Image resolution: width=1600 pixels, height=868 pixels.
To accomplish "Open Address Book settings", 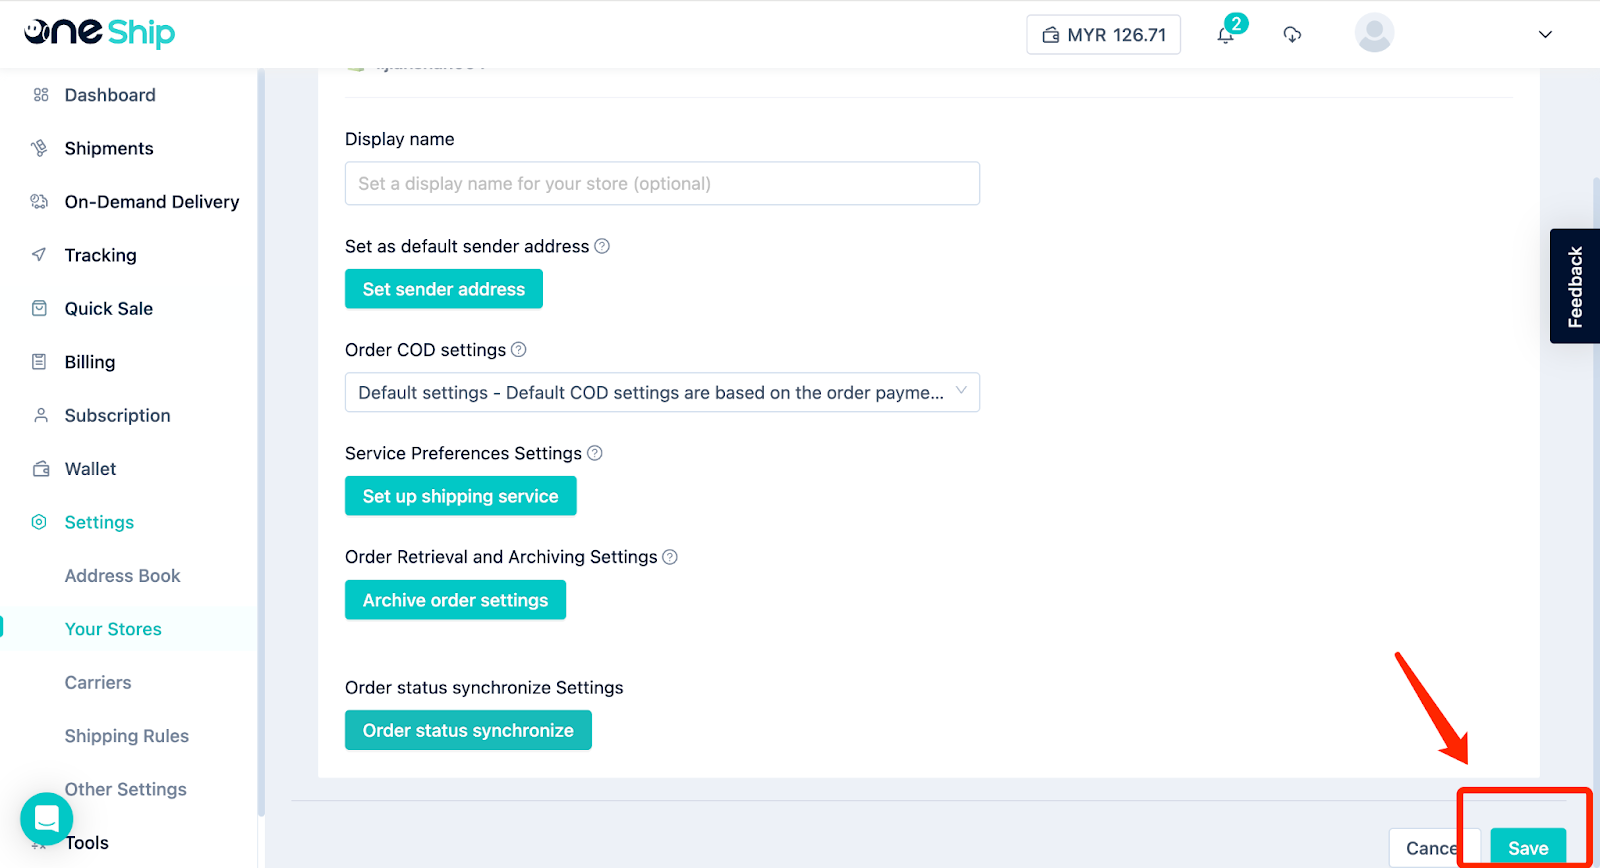I will (122, 576).
